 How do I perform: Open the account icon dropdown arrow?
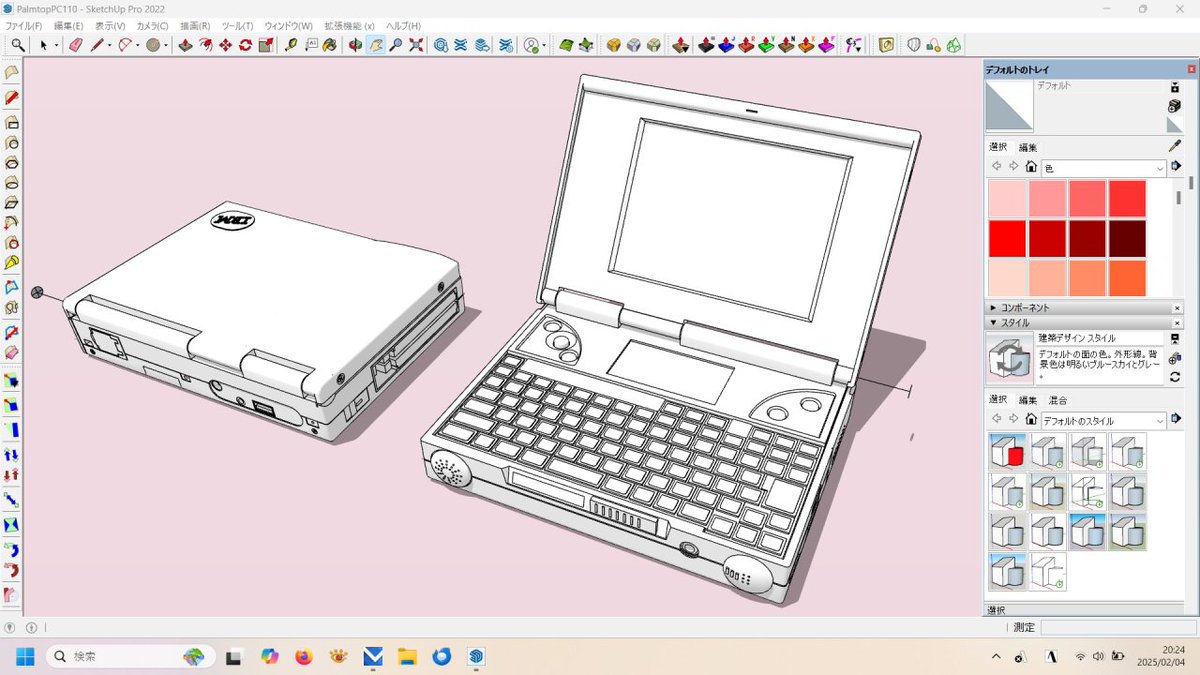pyautogui.click(x=545, y=46)
